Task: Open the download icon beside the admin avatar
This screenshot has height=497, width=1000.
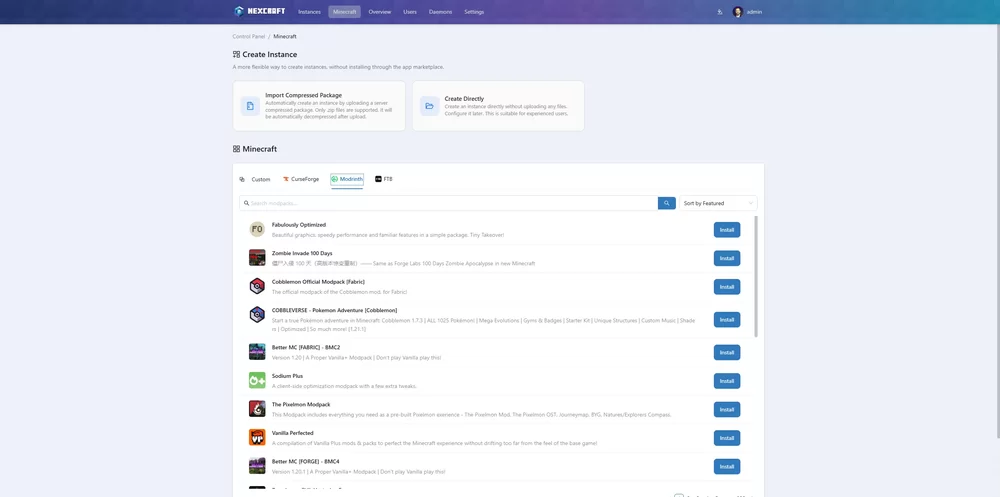Action: [x=719, y=11]
